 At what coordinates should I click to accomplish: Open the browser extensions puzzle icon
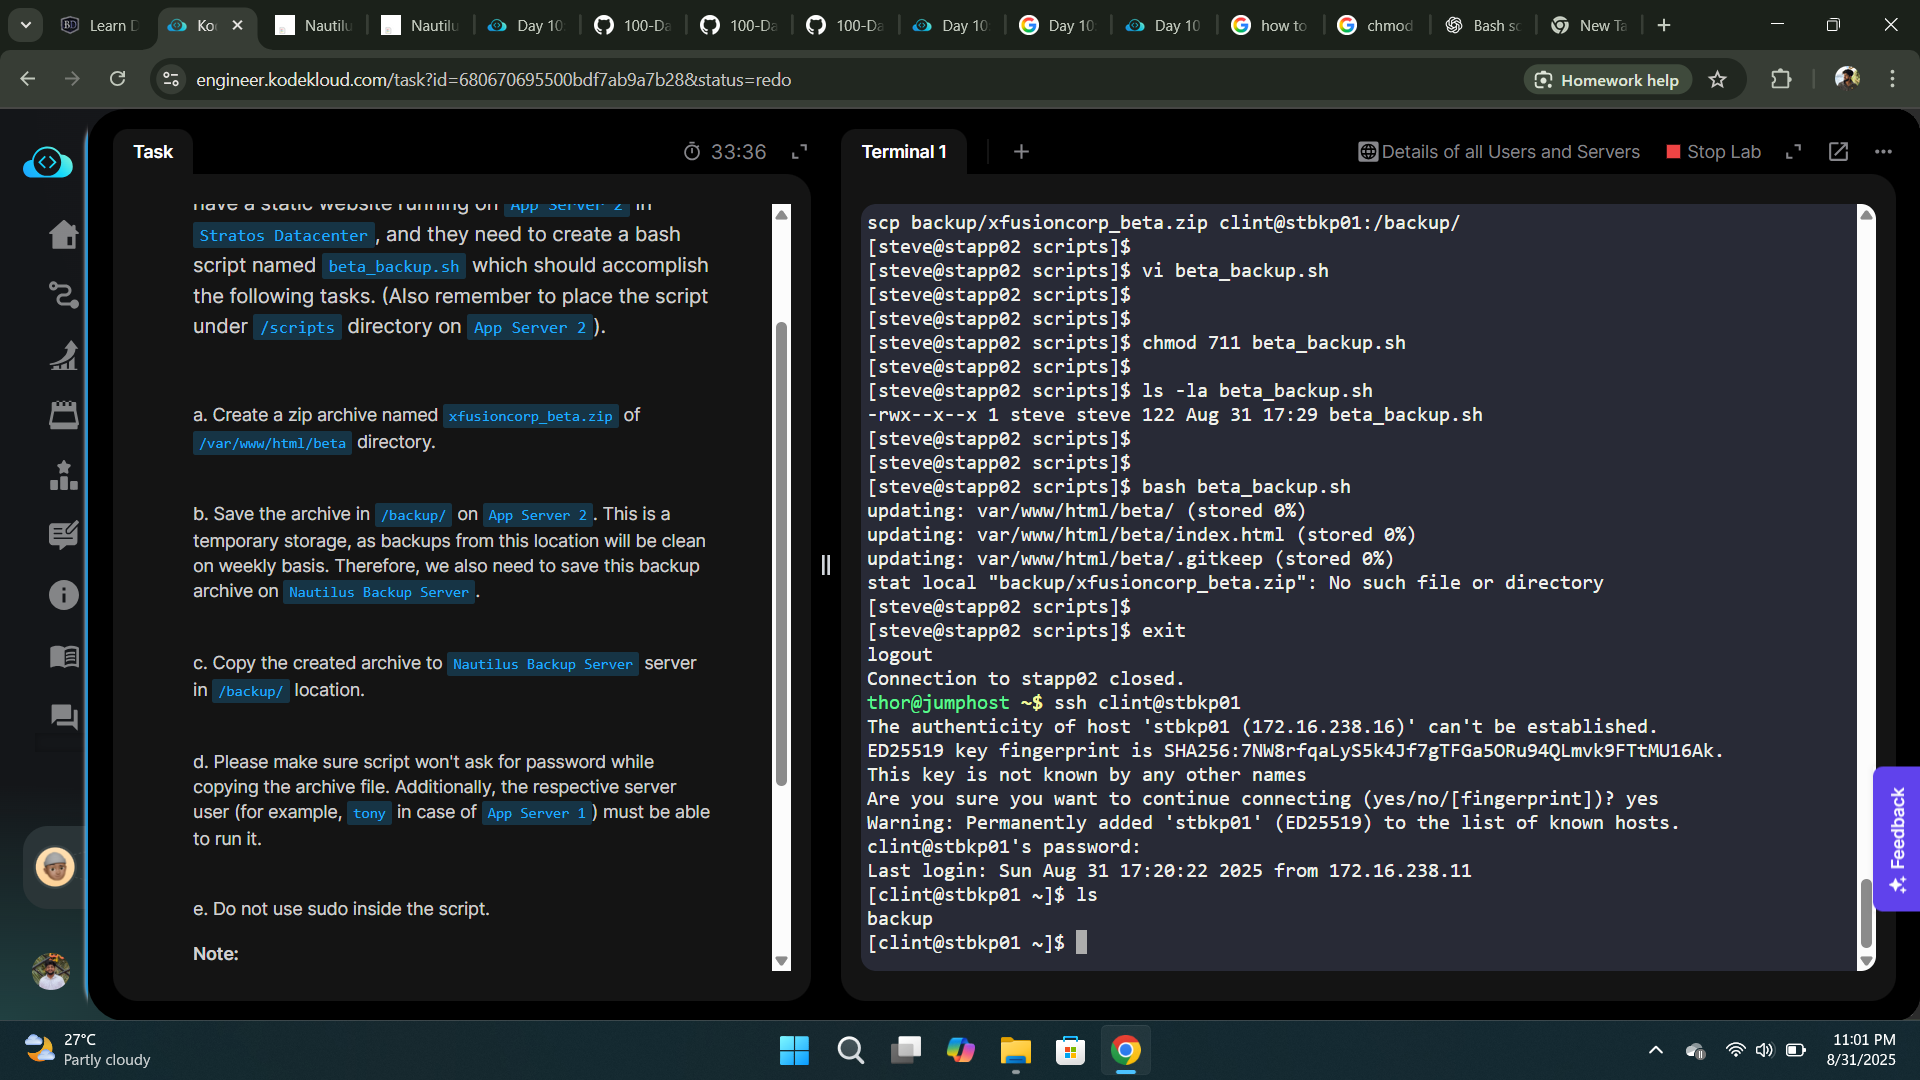(x=1781, y=79)
